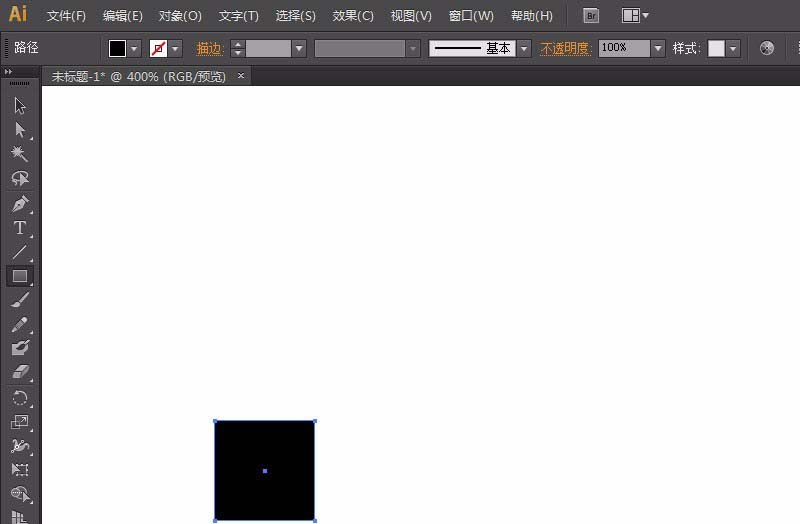
Task: Open the 视图(V) menu
Action: coord(411,16)
